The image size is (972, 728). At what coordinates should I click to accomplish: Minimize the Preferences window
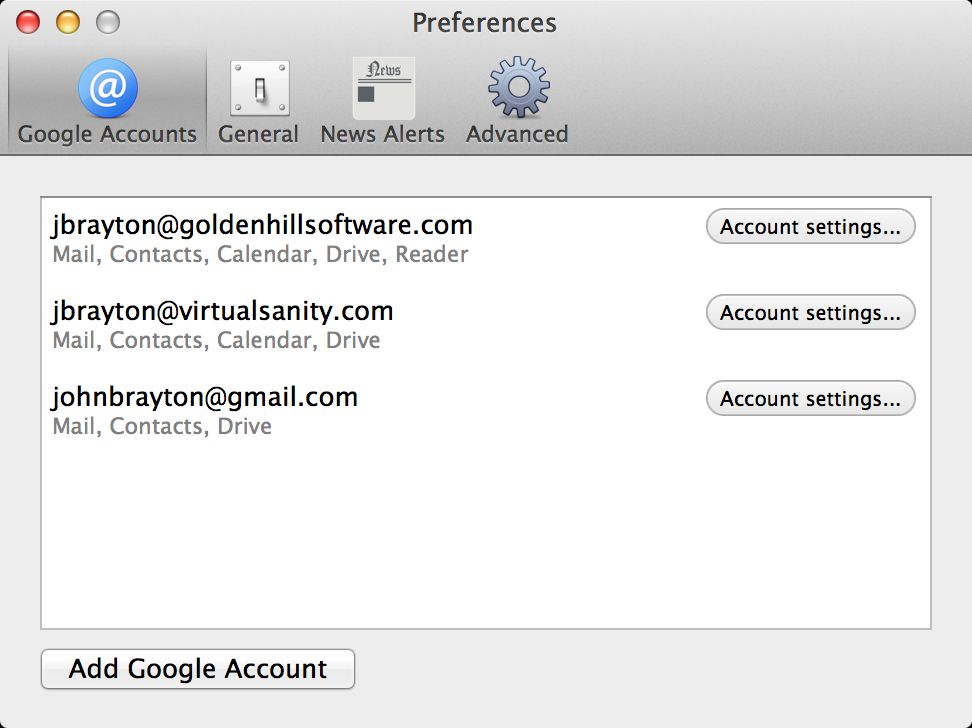click(x=67, y=21)
